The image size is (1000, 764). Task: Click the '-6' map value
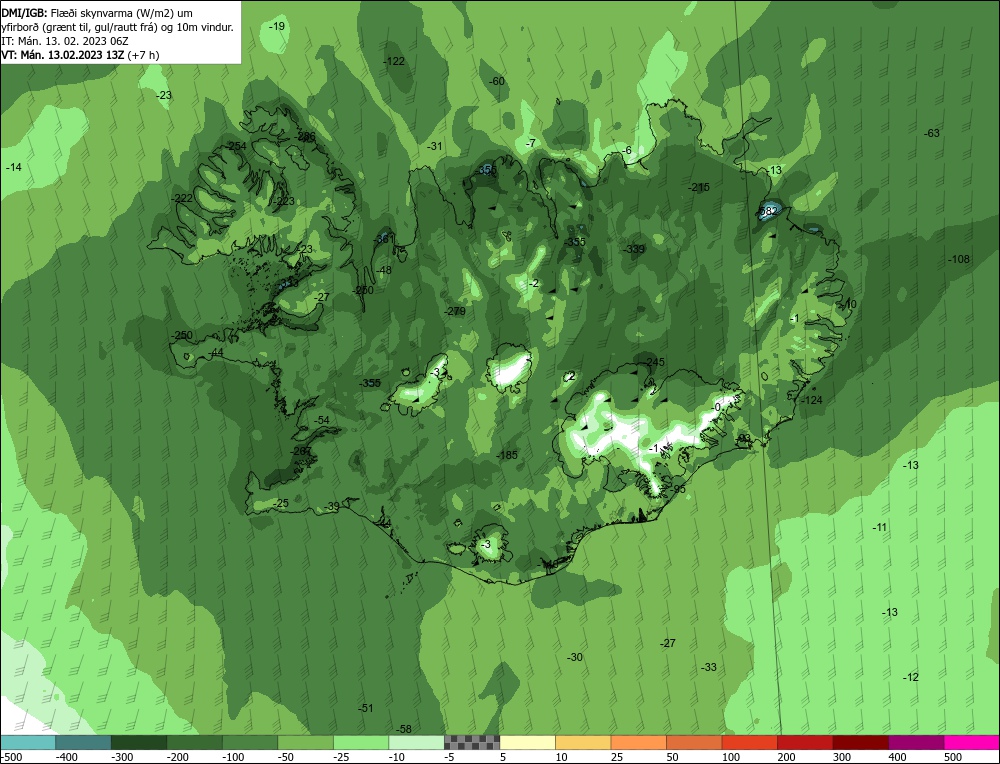pyautogui.click(x=627, y=150)
